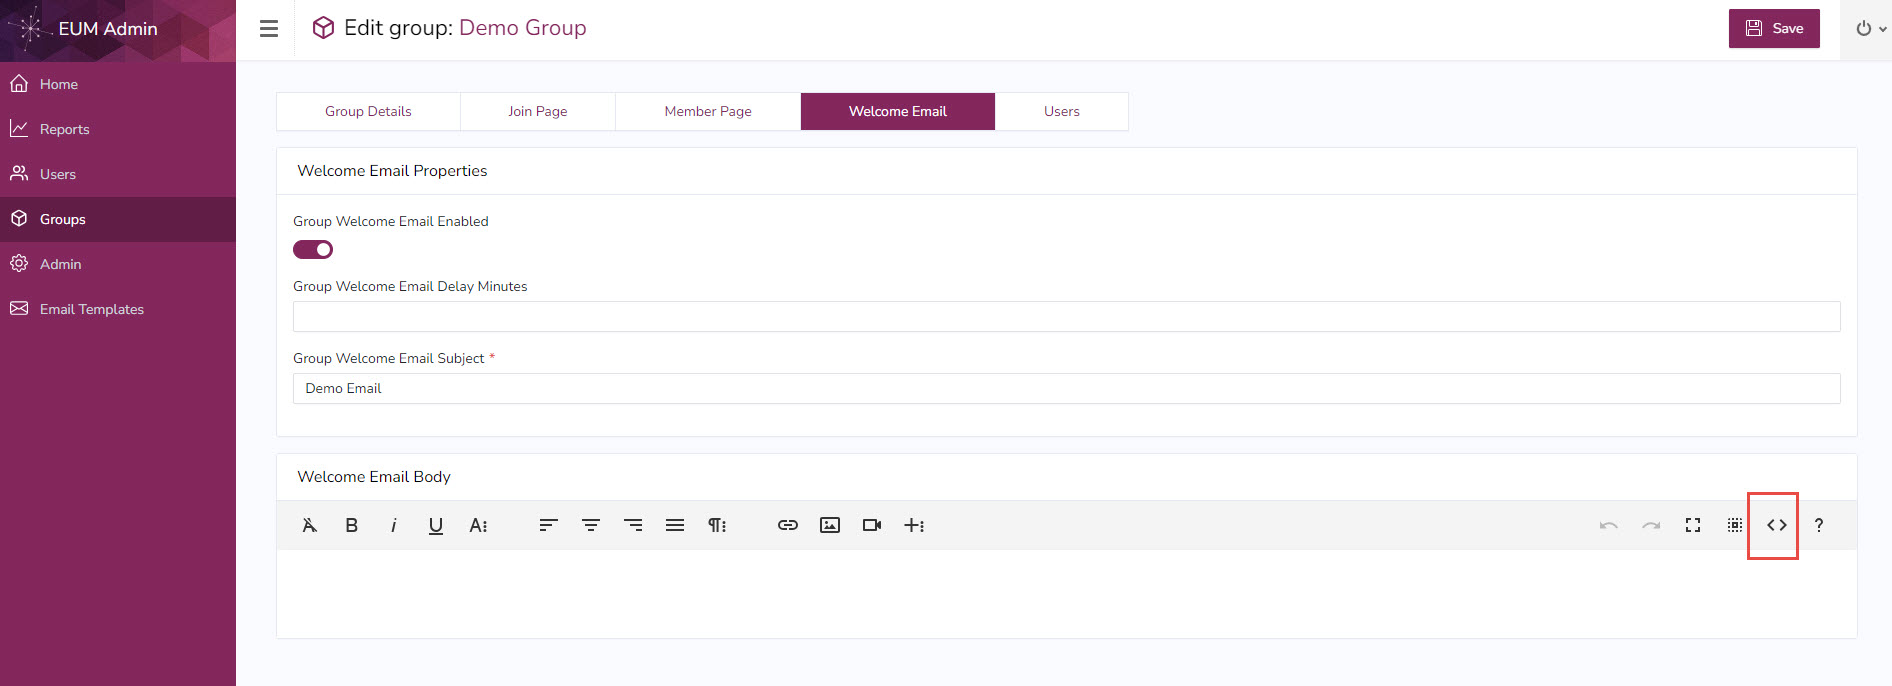Open the Member Page tab
Screen dimensions: 1892x686
(x=708, y=111)
